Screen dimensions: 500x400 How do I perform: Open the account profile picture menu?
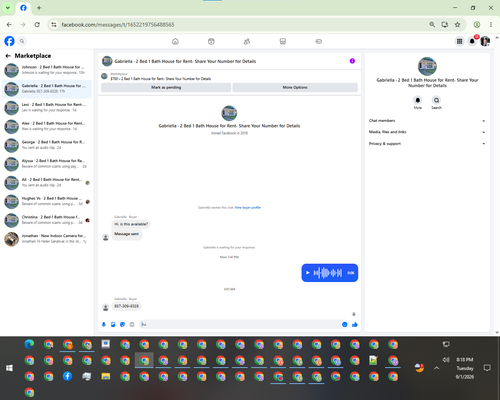tap(485, 41)
